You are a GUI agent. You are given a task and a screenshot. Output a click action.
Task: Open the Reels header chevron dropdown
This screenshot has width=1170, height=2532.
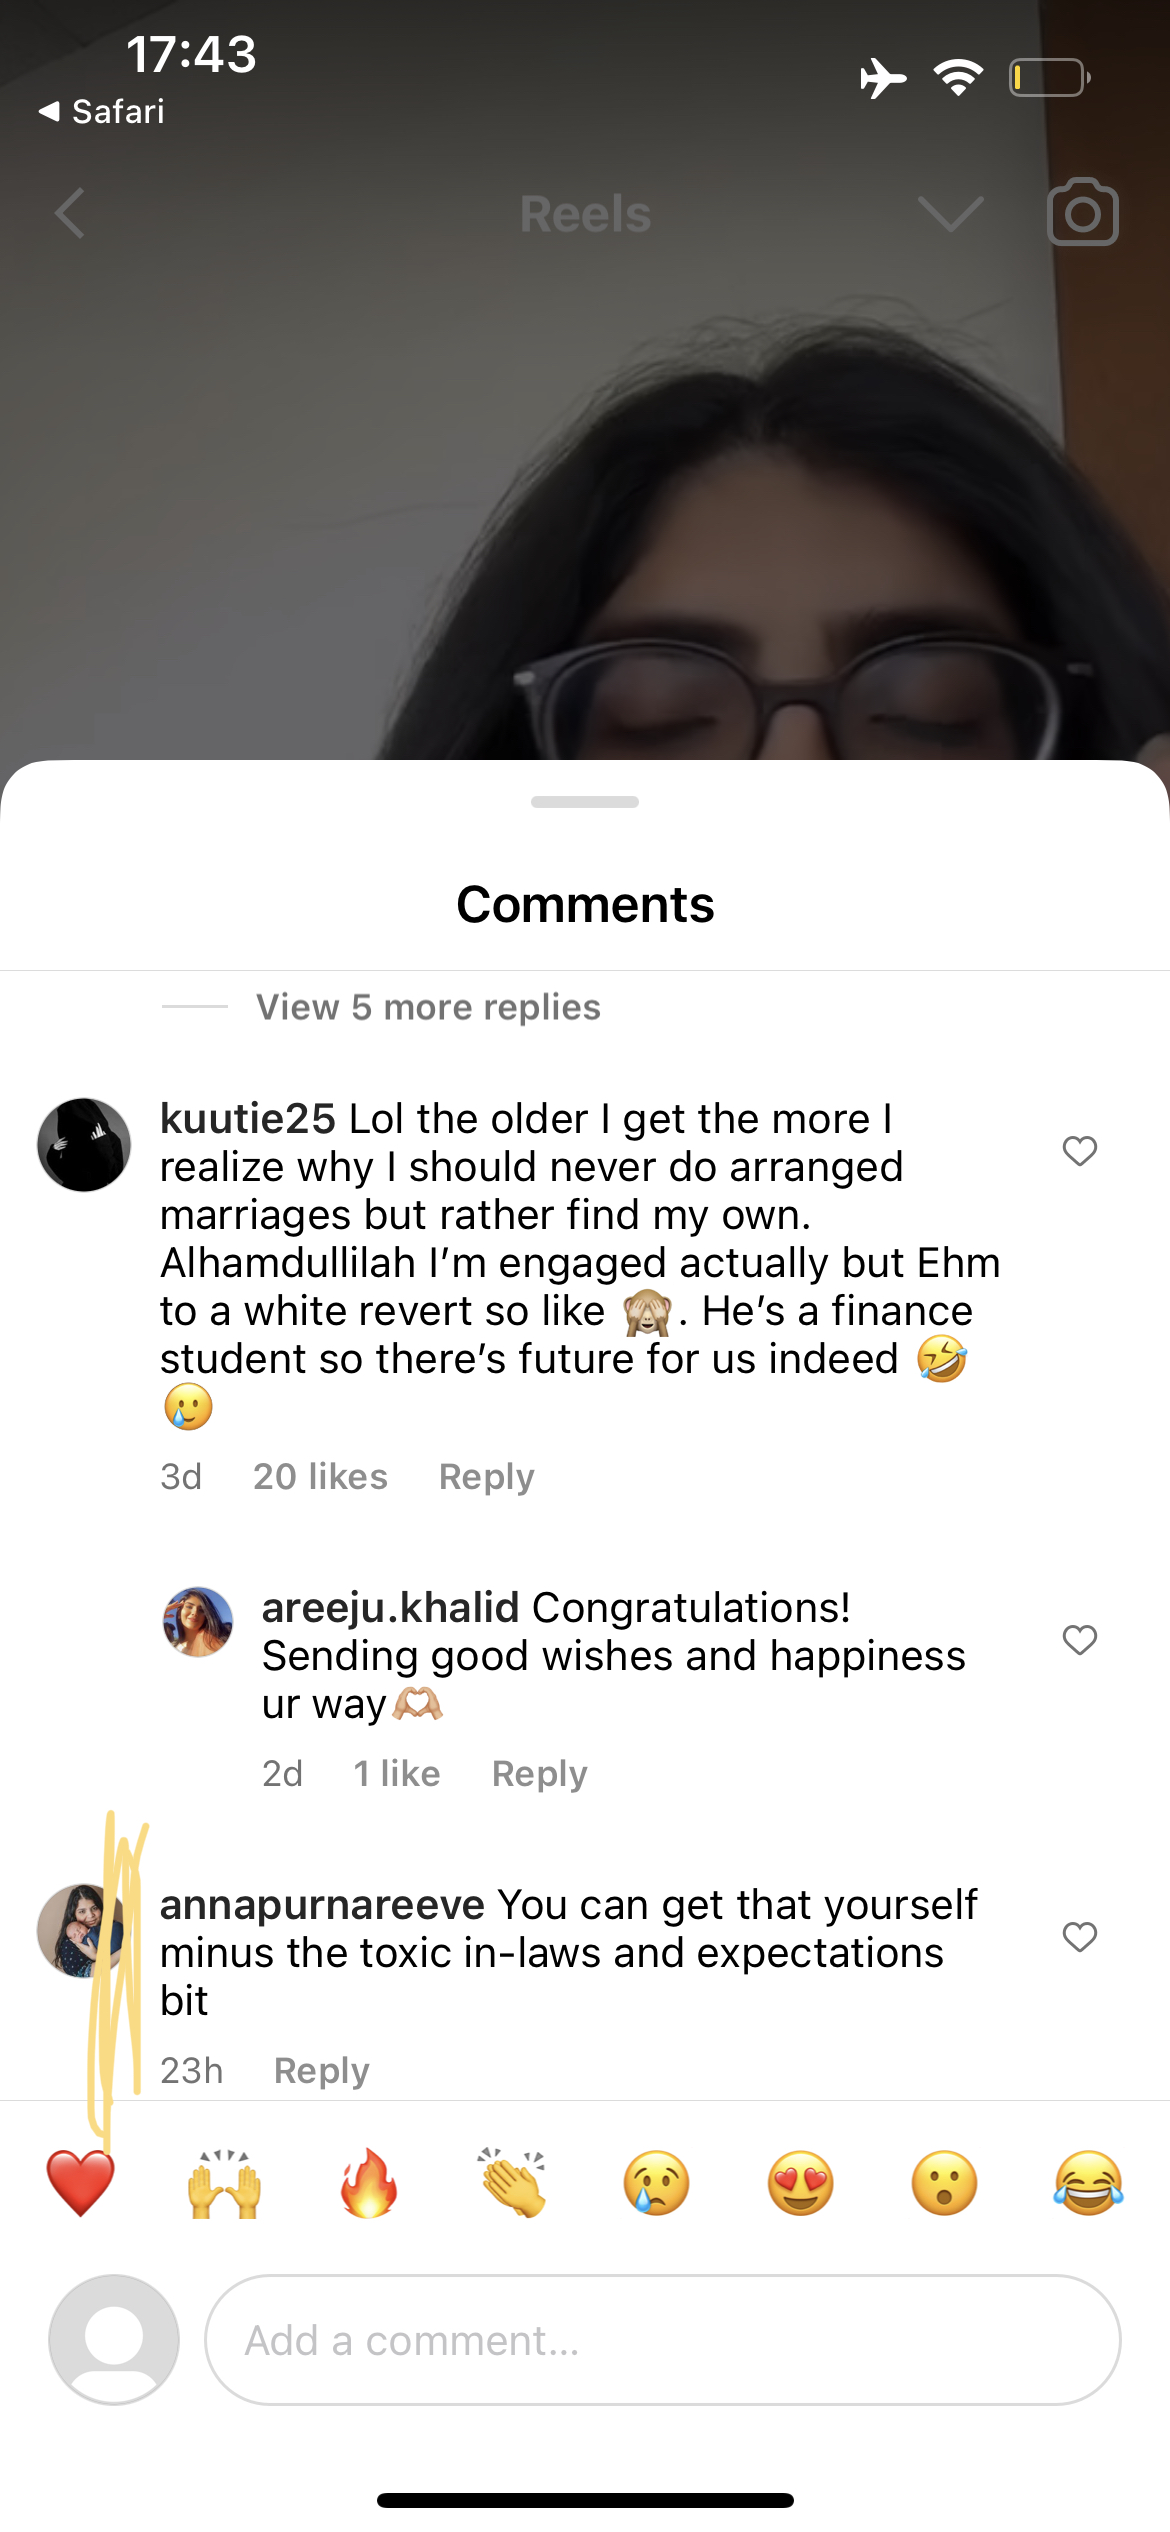[950, 213]
